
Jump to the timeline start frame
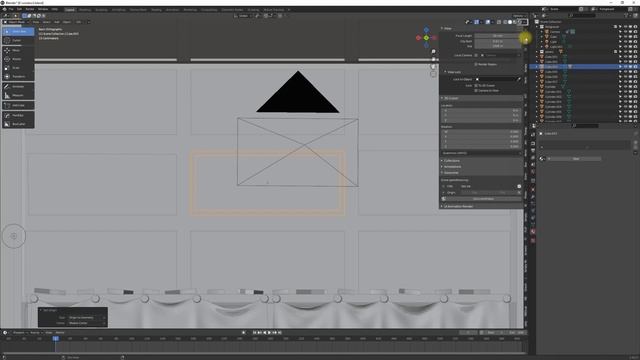pyautogui.click(x=254, y=333)
